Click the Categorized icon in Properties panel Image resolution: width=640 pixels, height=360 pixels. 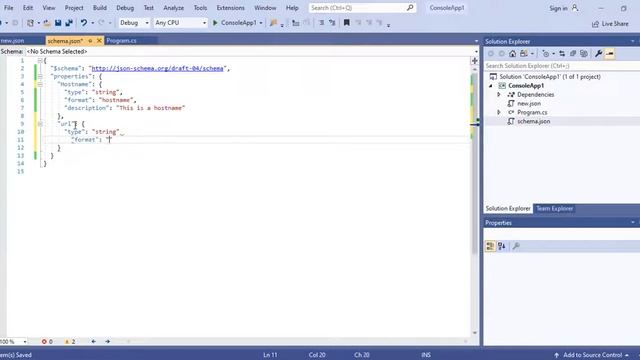490,246
